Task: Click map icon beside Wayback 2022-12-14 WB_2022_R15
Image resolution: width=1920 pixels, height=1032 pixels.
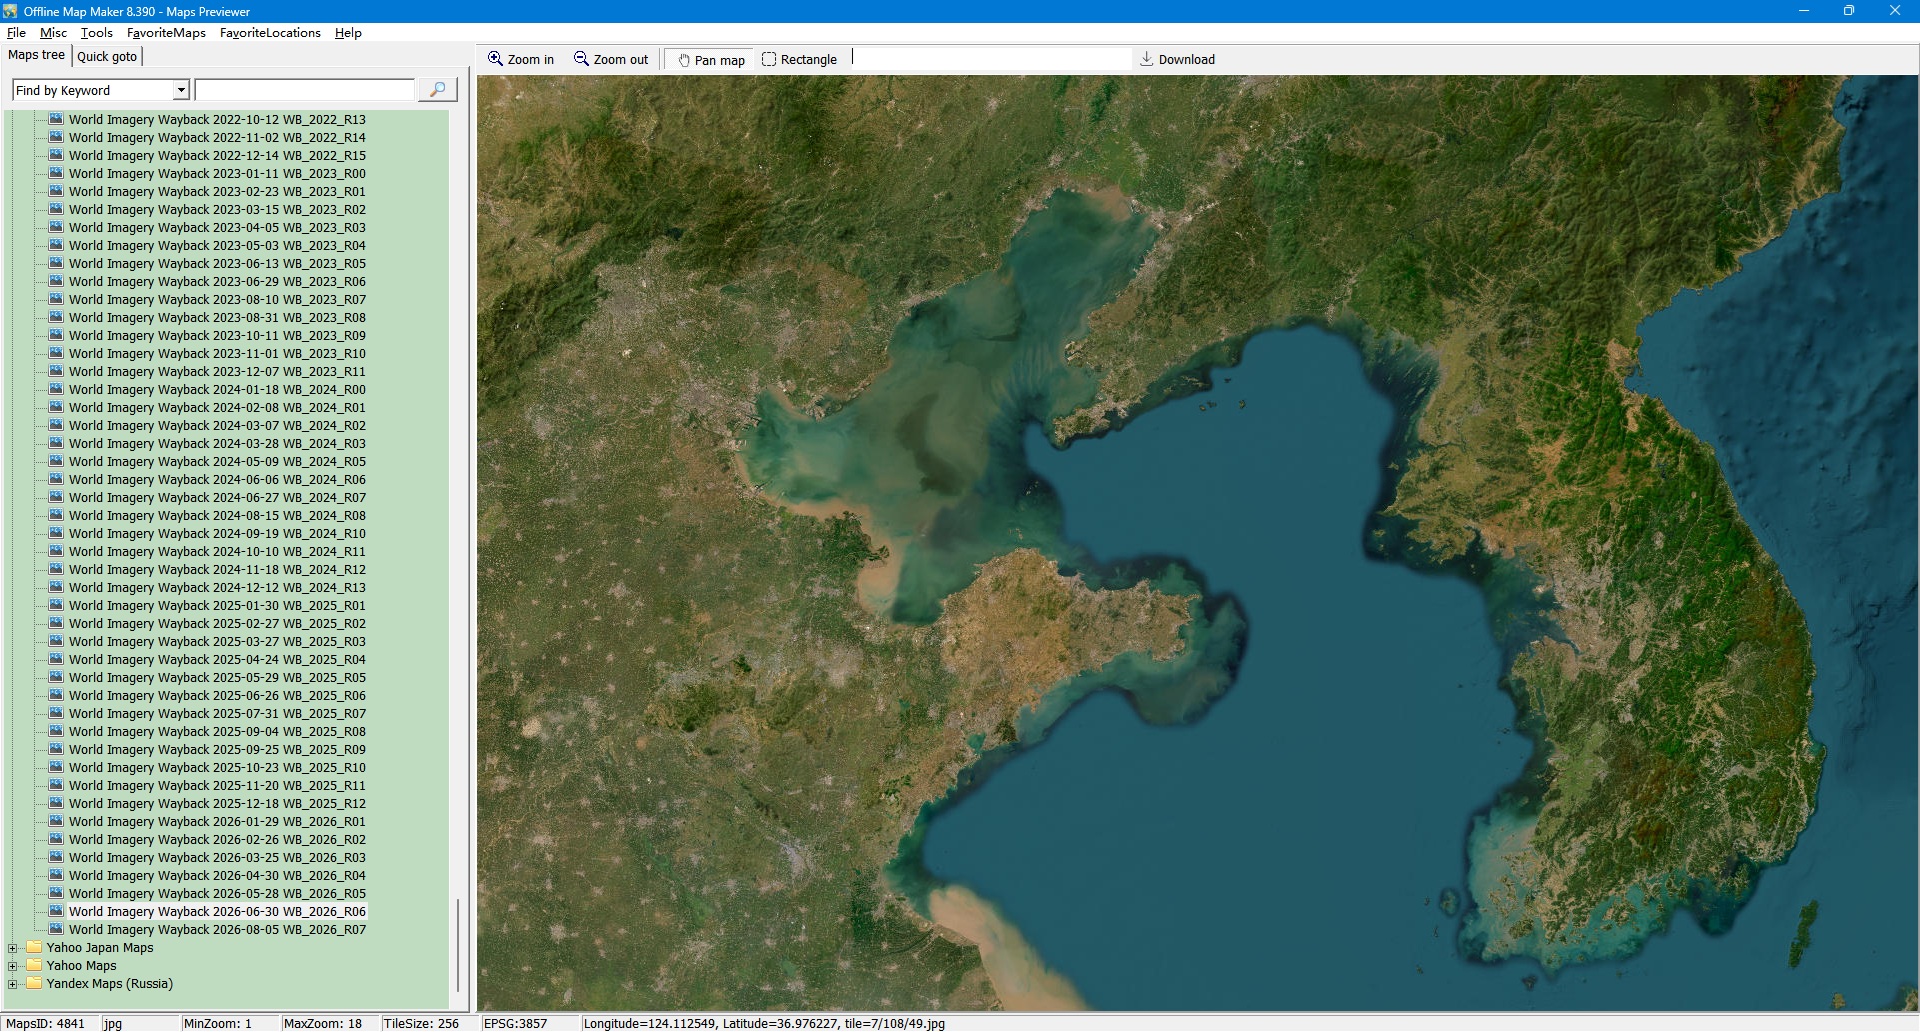Action: click(56, 155)
